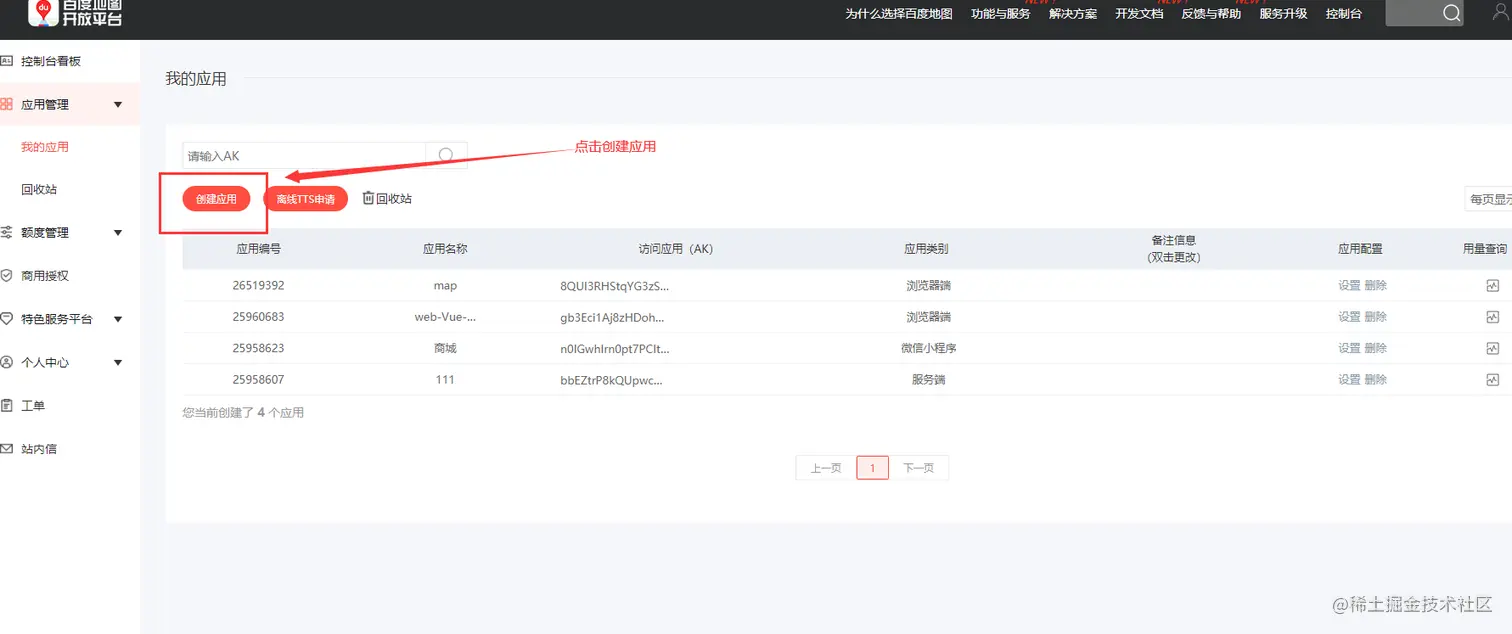Open usage chart icon for app 25960683
Image resolution: width=1512 pixels, height=634 pixels.
click(1493, 317)
